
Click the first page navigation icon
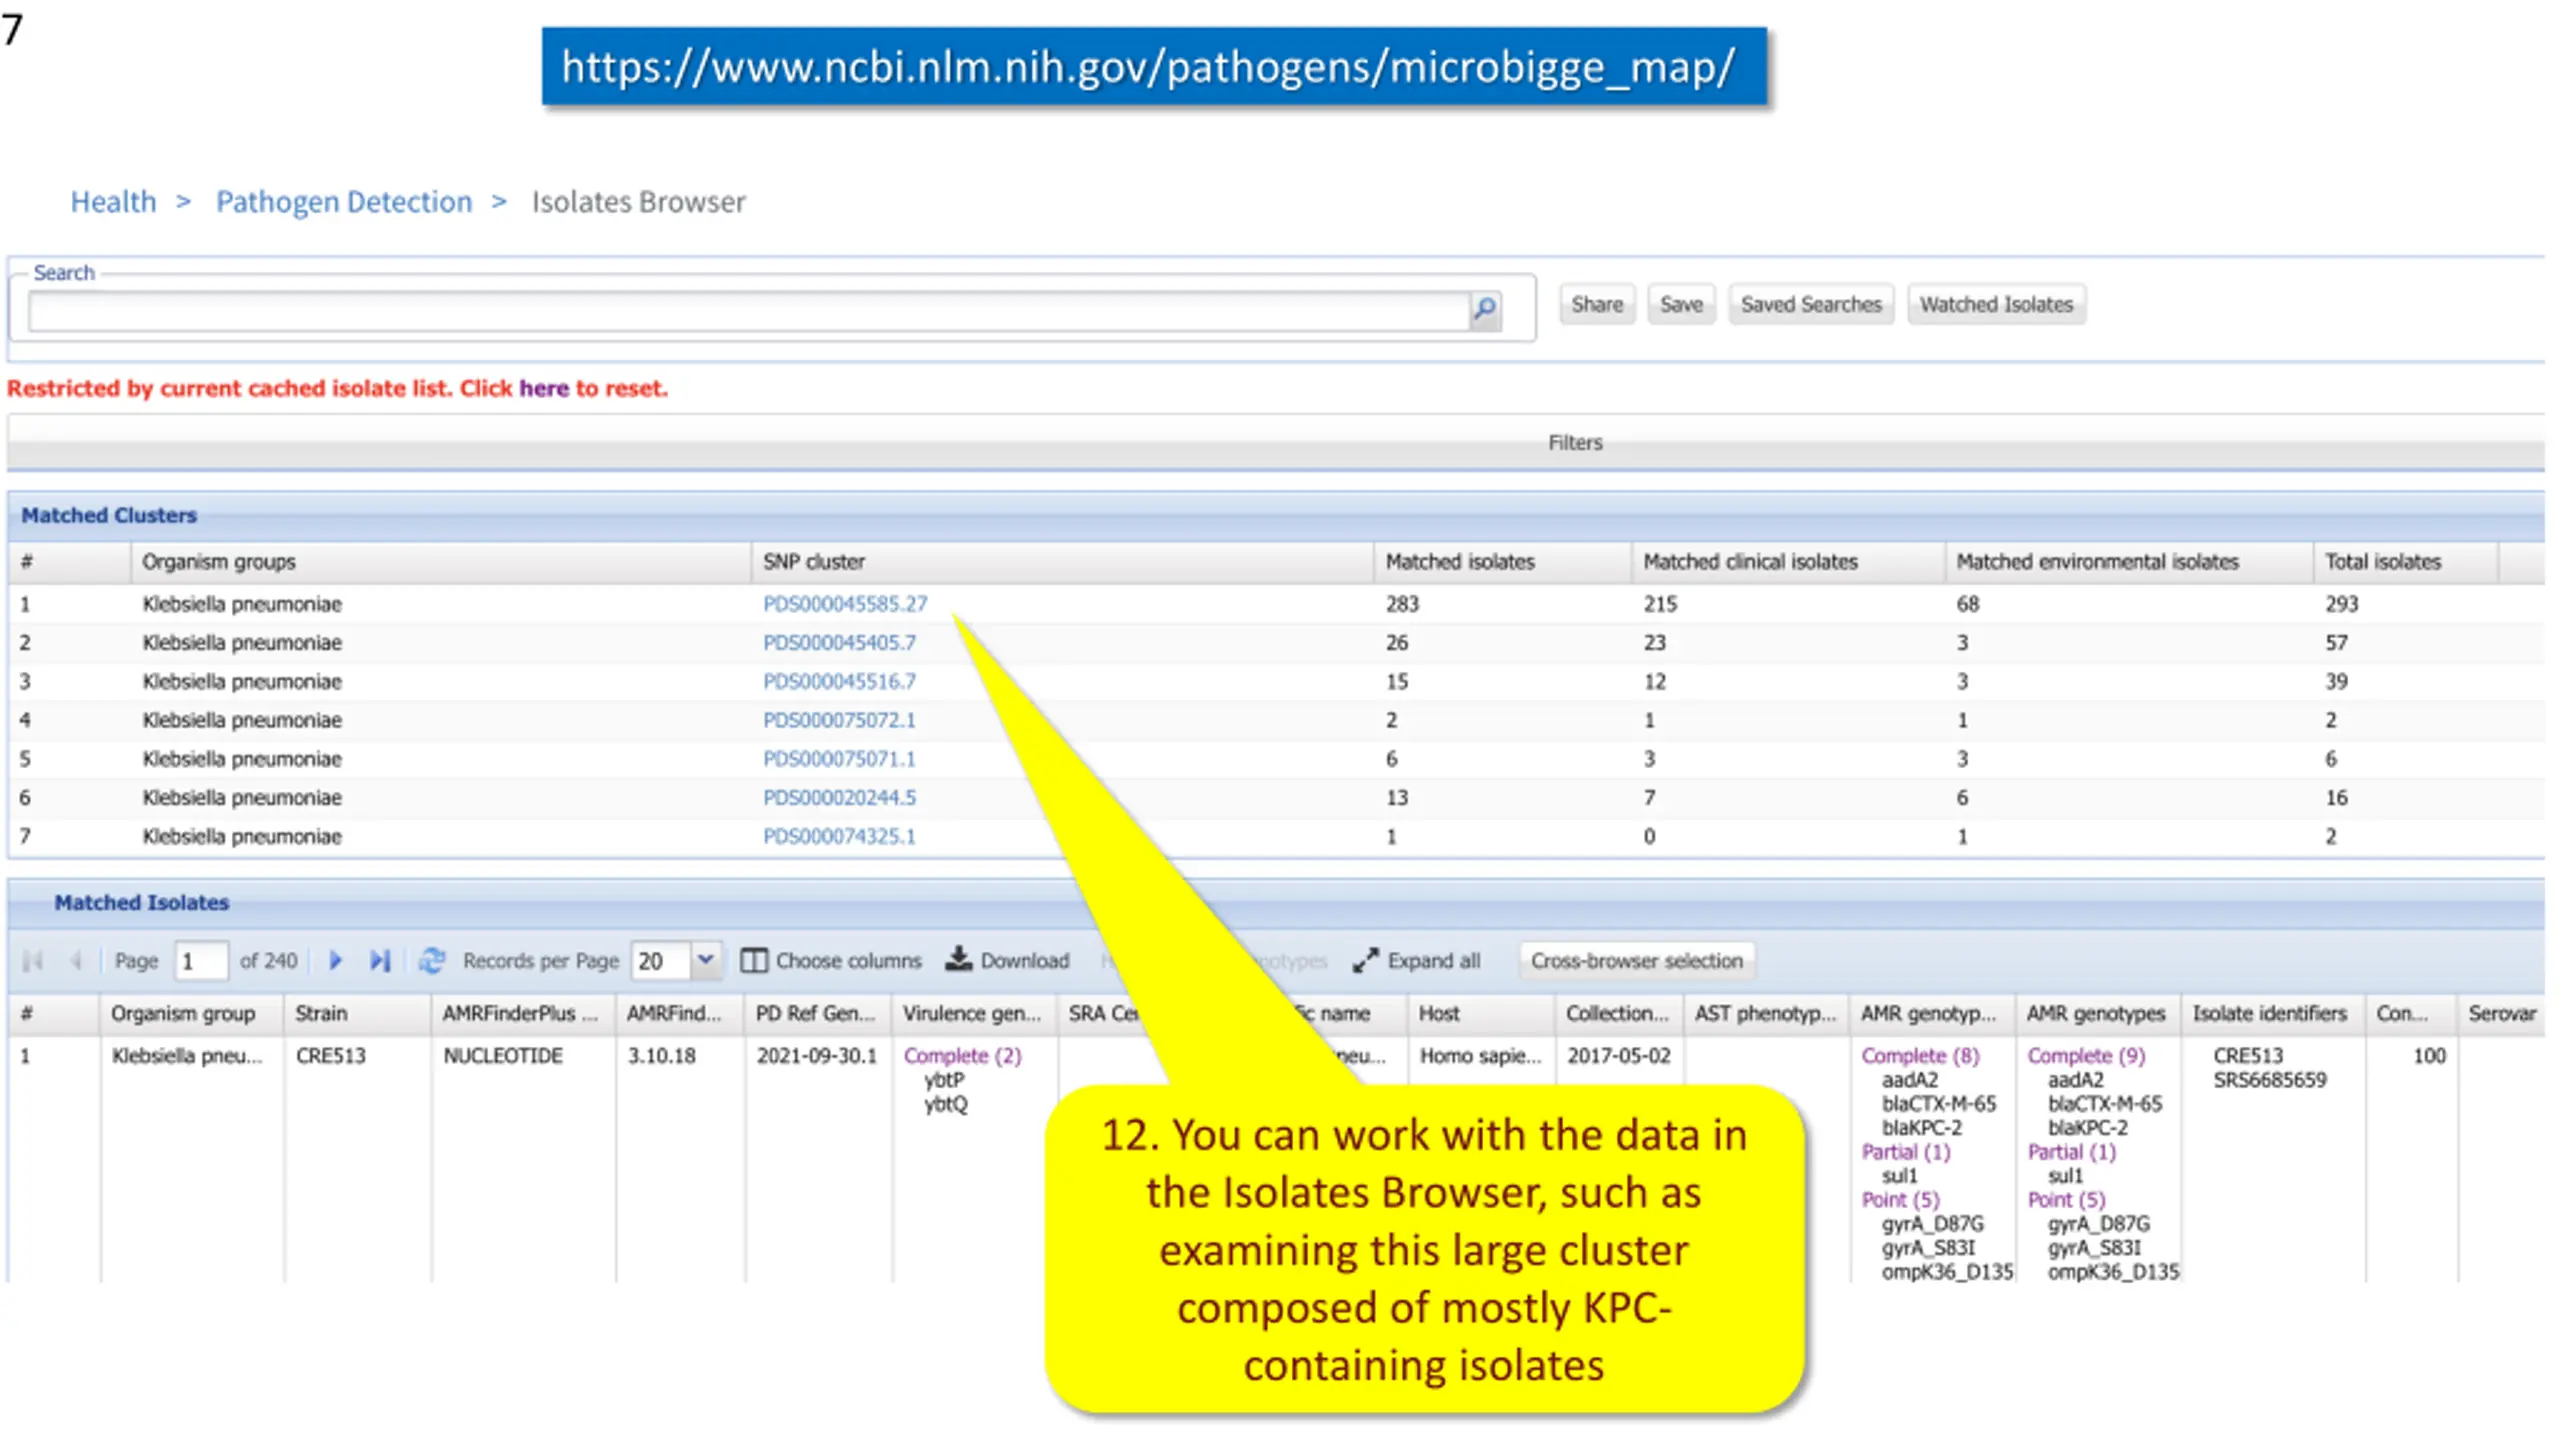click(33, 960)
